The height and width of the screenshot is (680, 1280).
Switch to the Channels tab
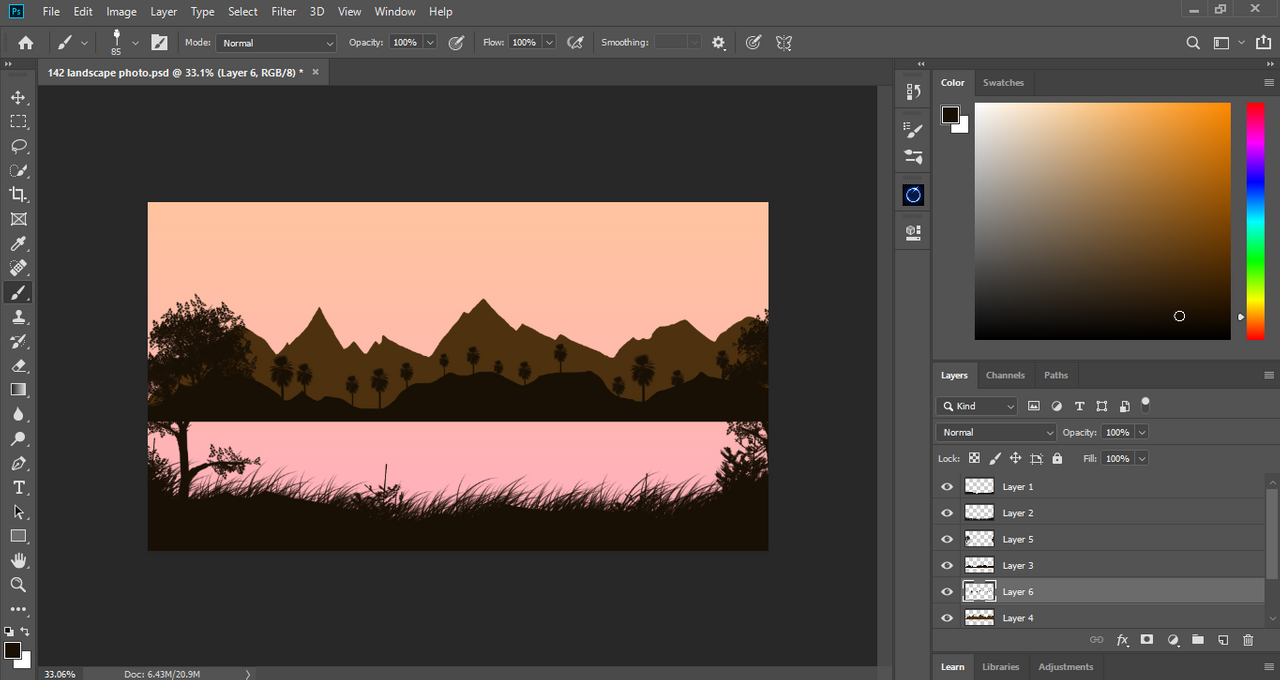(1005, 375)
